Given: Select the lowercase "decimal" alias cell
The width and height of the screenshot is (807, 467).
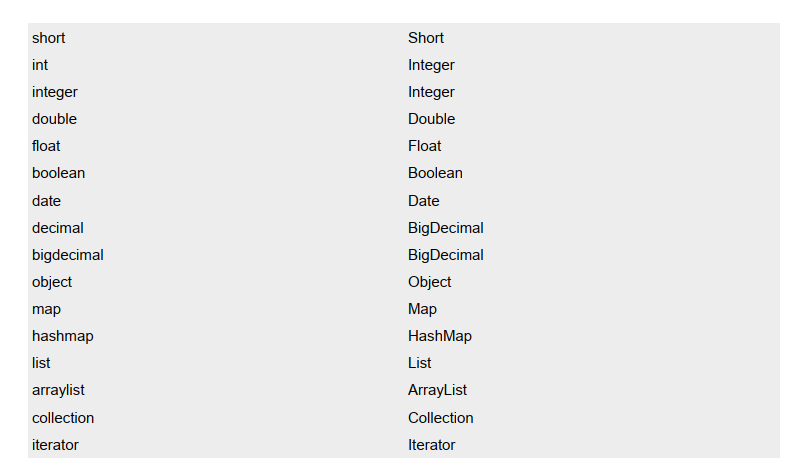Looking at the screenshot, I should [58, 228].
